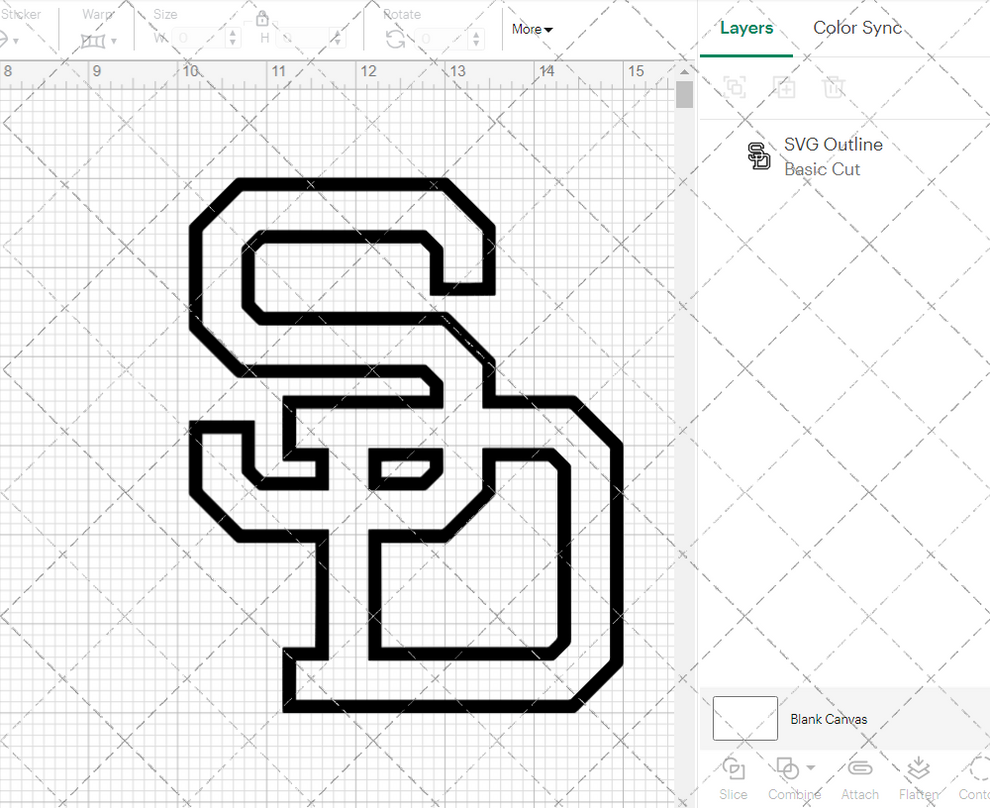Click the width stepper up arrow
The image size is (990, 808).
(232, 35)
